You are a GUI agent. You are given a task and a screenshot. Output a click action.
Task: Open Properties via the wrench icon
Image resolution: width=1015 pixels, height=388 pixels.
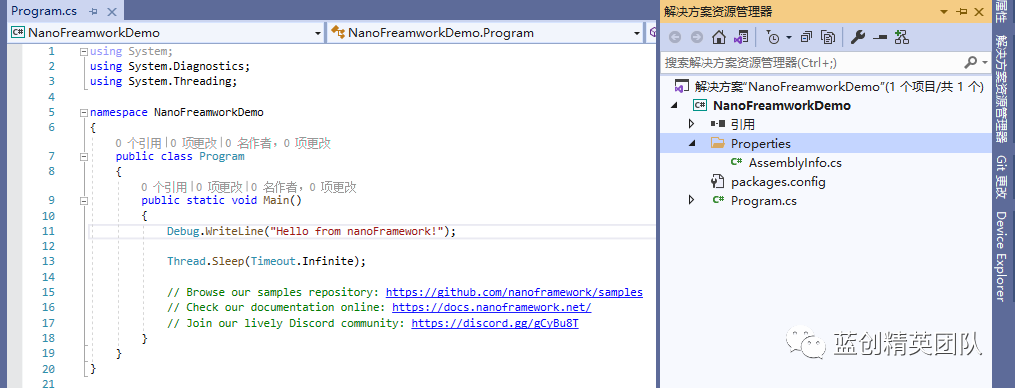(x=858, y=38)
